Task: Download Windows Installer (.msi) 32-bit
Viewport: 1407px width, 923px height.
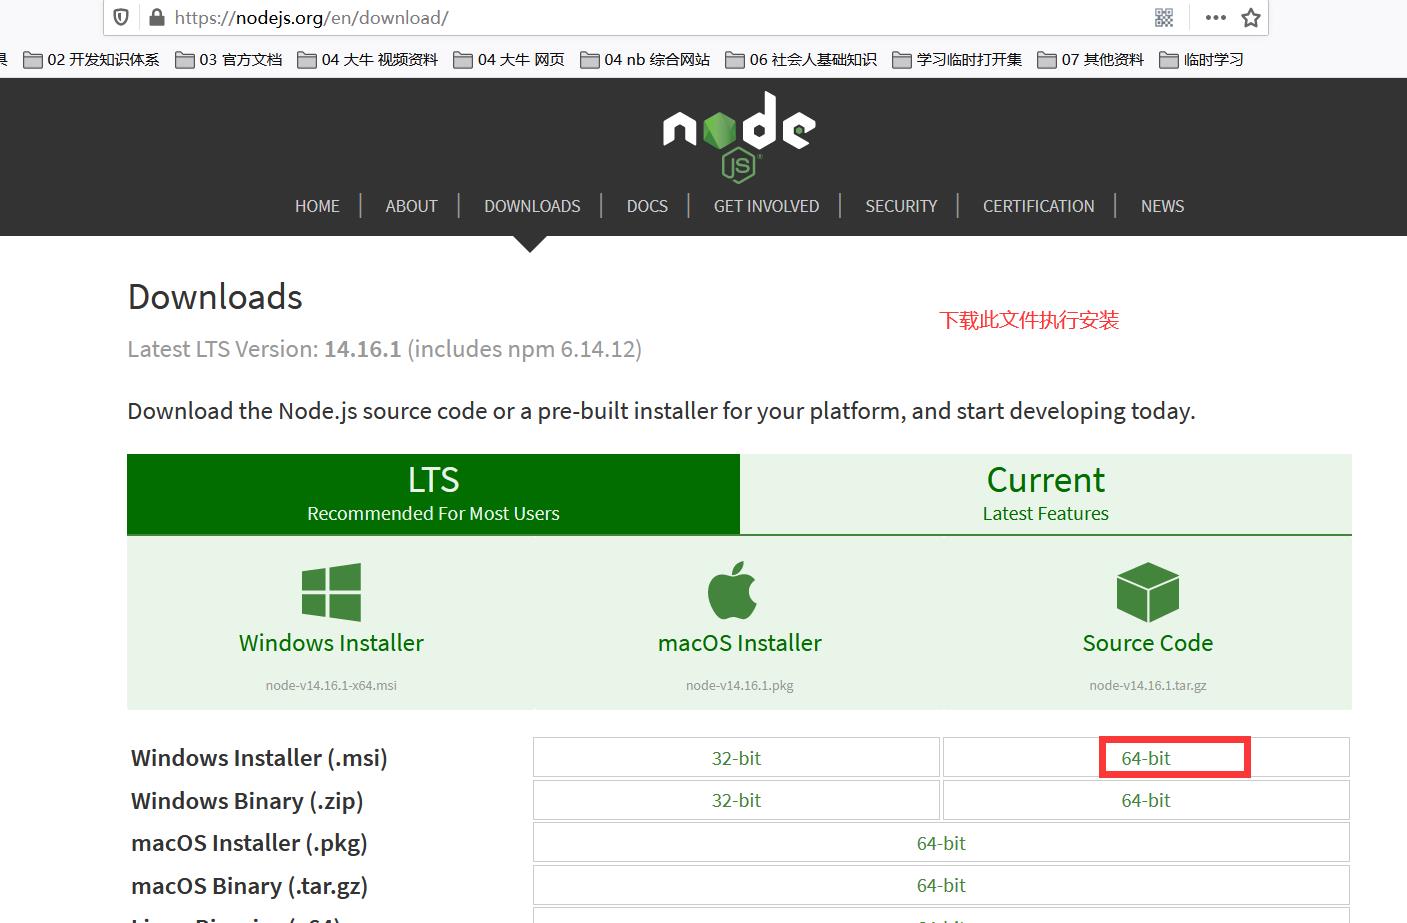Action: 736,758
